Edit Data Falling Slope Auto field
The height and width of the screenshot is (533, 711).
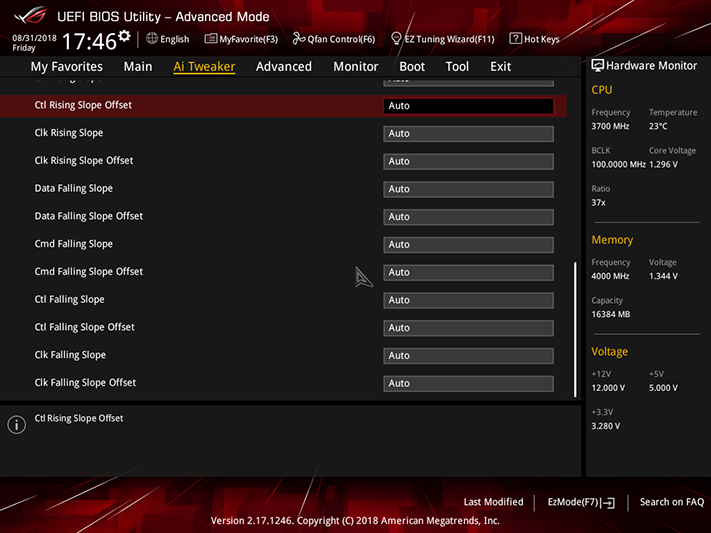(x=468, y=189)
